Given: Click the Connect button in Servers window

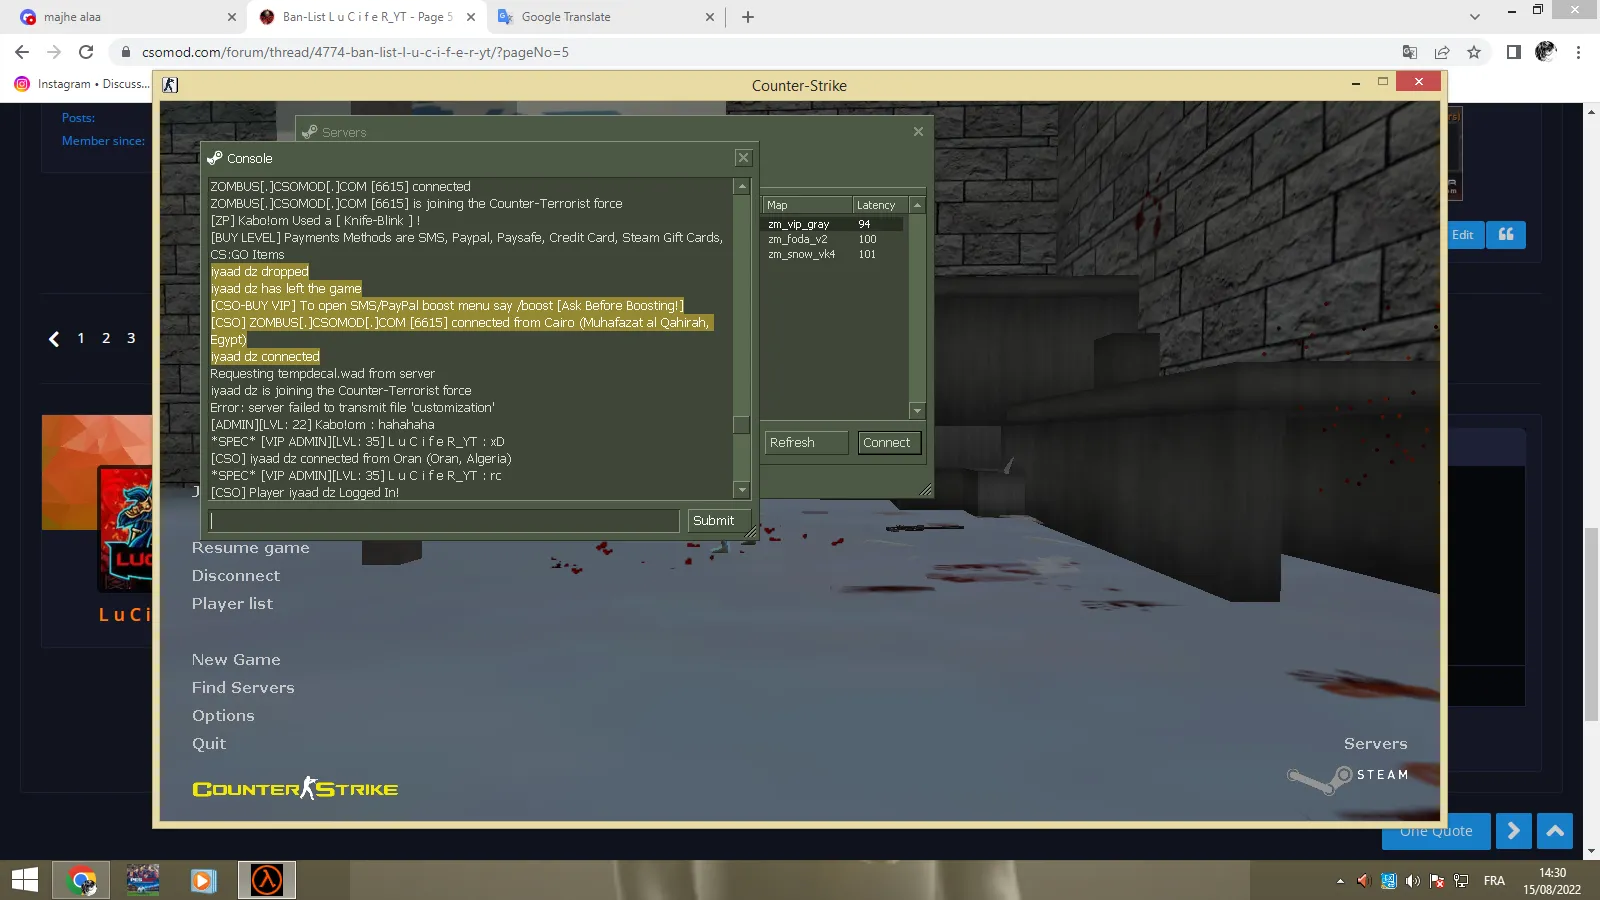Looking at the screenshot, I should (x=888, y=443).
